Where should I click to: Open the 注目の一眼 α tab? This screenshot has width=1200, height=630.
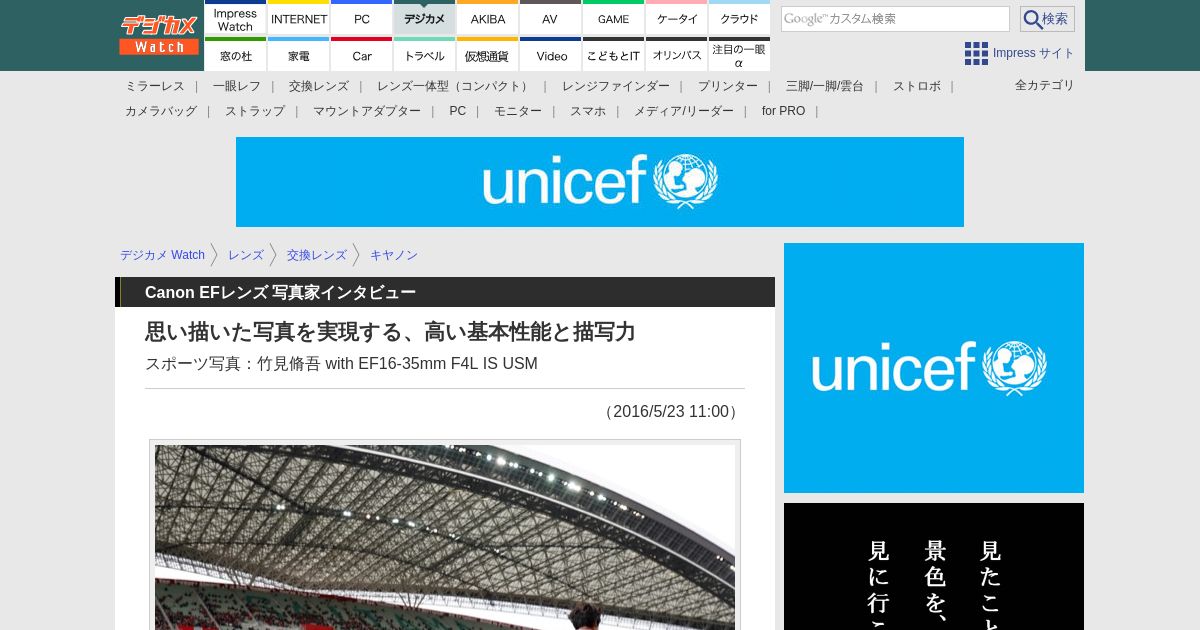740,55
